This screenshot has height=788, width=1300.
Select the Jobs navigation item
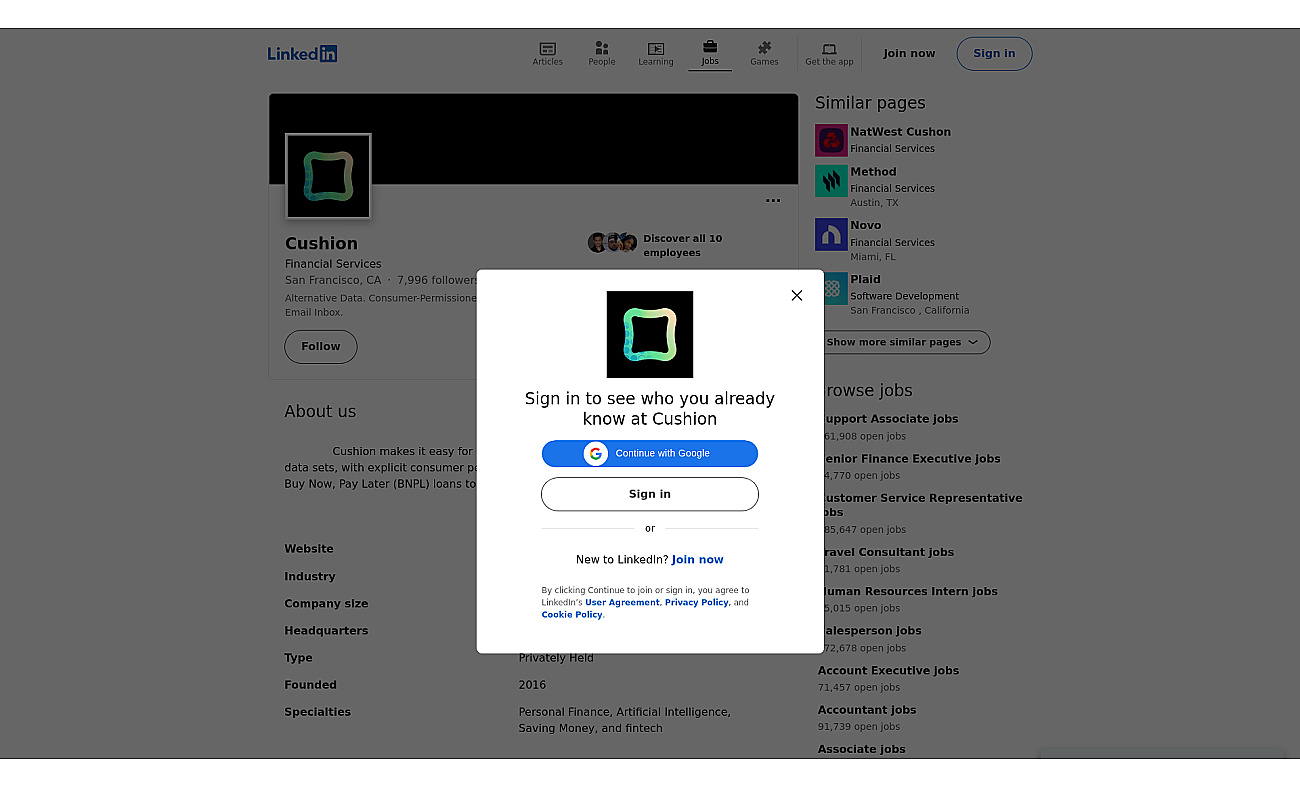(710, 54)
